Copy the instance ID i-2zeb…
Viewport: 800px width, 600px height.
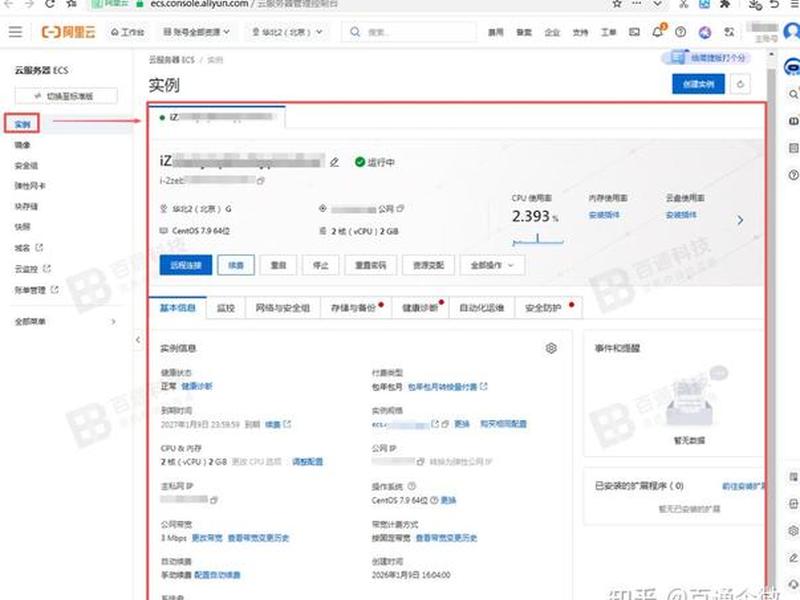click(261, 181)
